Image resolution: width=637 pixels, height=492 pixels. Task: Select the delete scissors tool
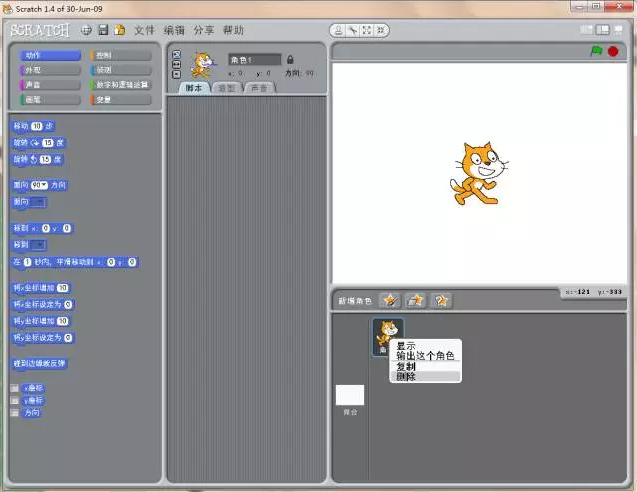[x=353, y=30]
